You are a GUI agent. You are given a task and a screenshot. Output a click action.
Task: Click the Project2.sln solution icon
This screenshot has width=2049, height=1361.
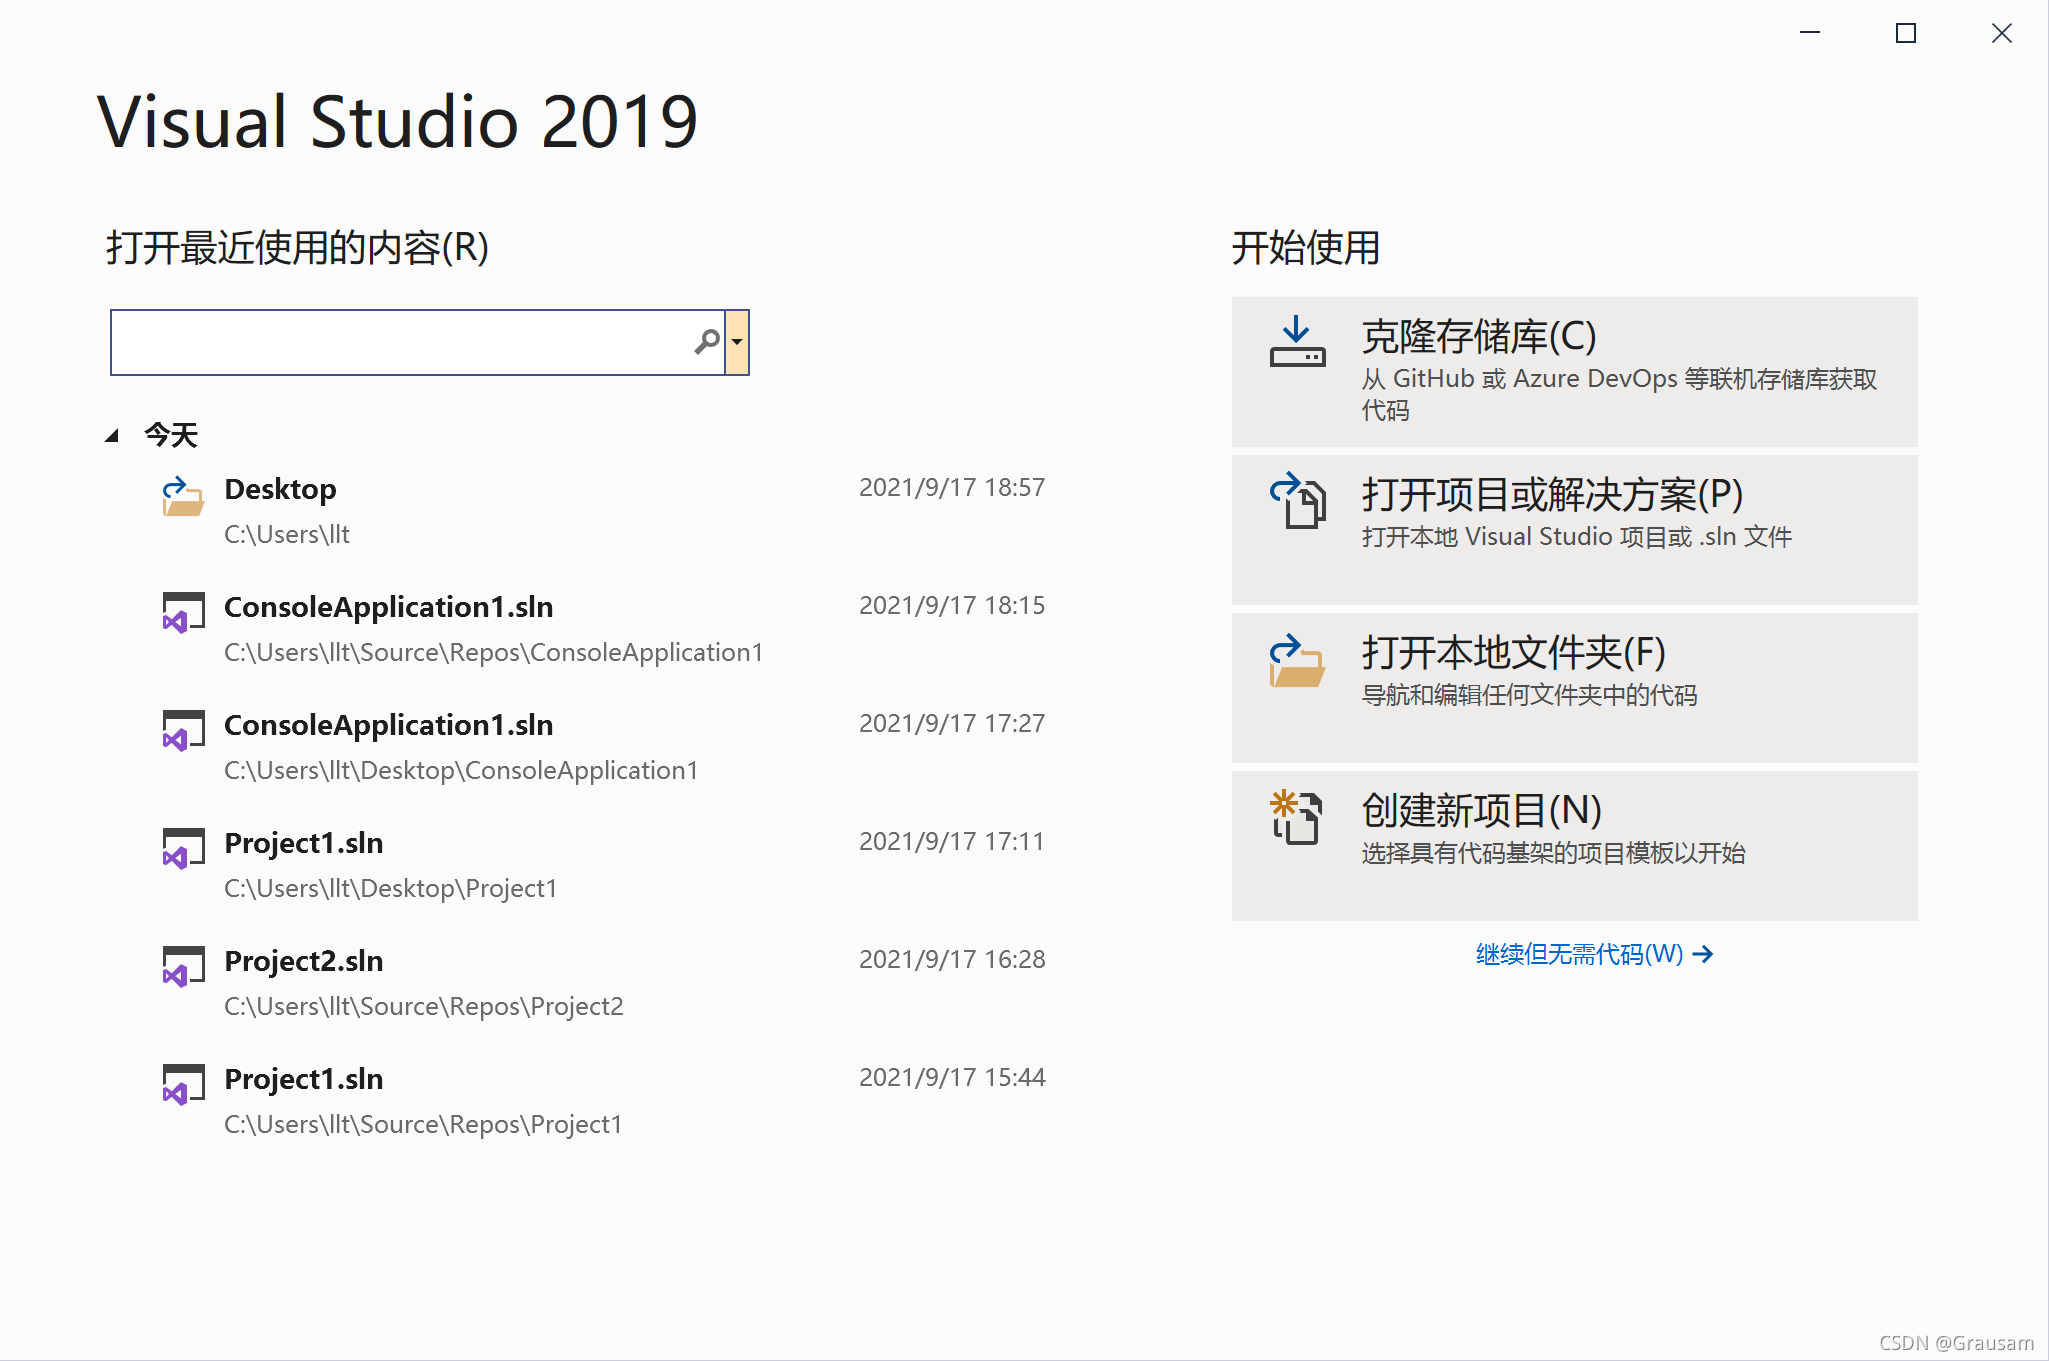point(183,967)
